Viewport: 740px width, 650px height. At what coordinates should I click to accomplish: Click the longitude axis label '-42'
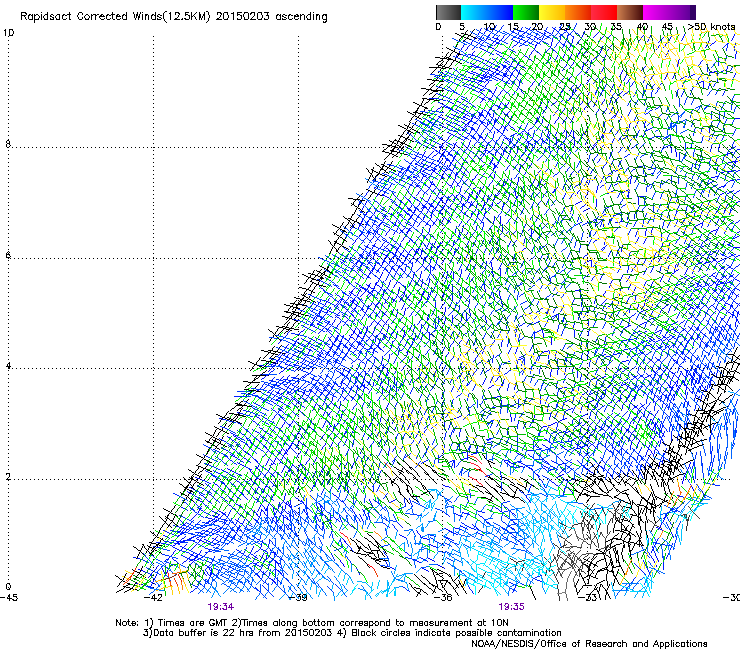153,598
